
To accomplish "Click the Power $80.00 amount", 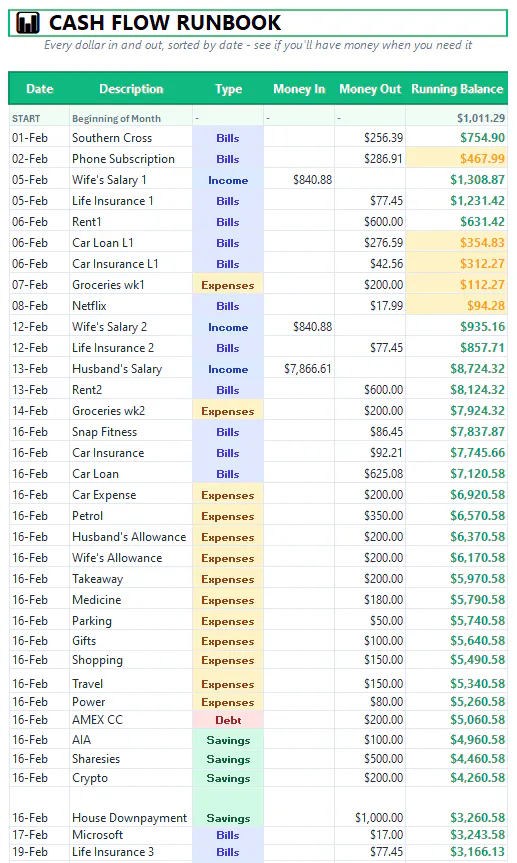I will coord(370,702).
